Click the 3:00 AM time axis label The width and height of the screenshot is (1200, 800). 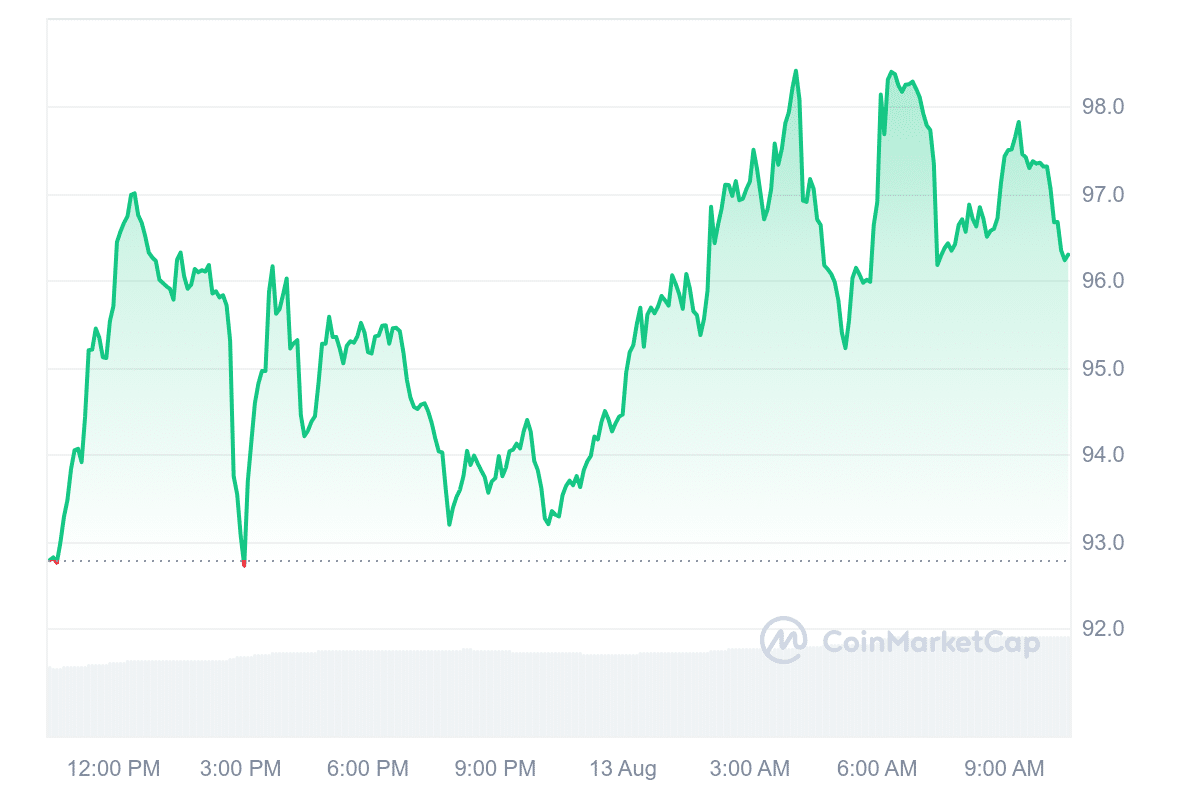(750, 769)
